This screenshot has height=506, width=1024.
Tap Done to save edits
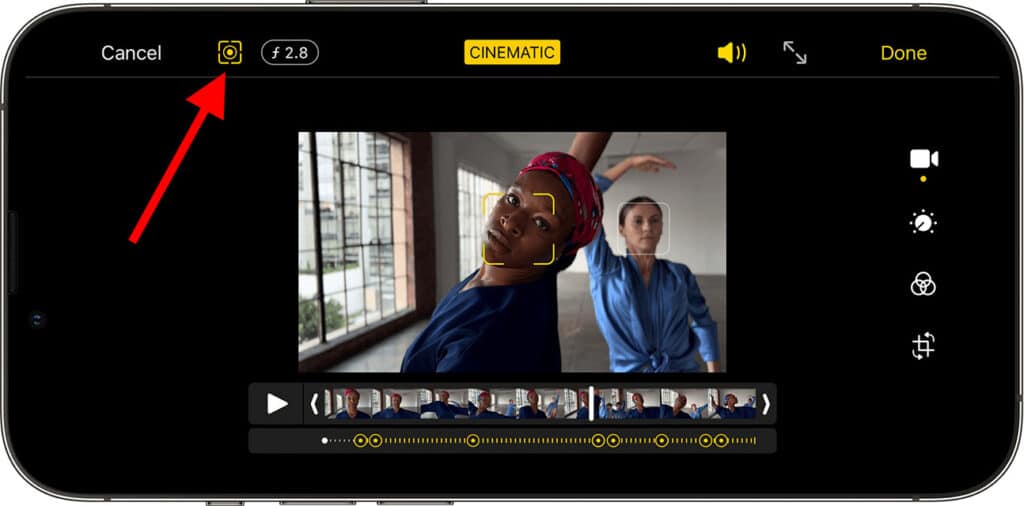click(903, 53)
